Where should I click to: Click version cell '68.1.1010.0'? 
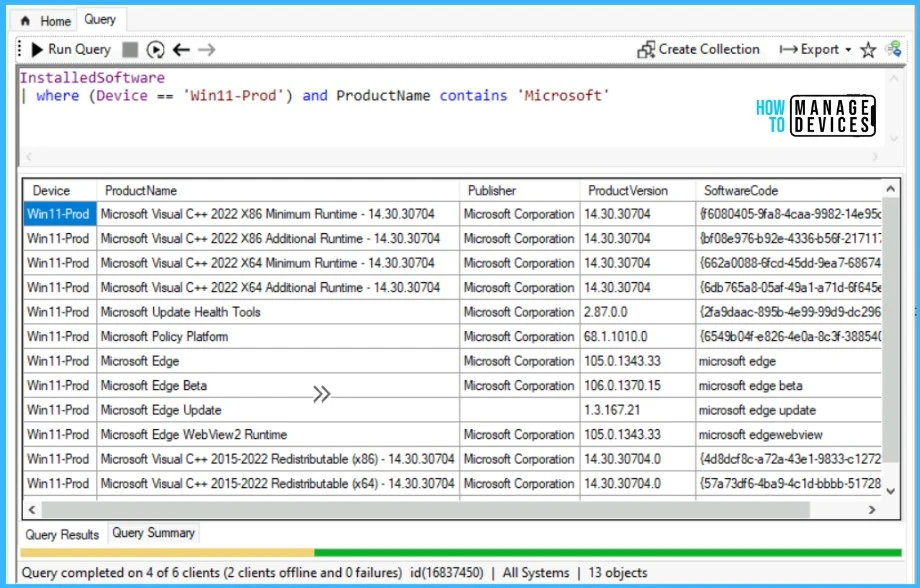[x=638, y=337]
